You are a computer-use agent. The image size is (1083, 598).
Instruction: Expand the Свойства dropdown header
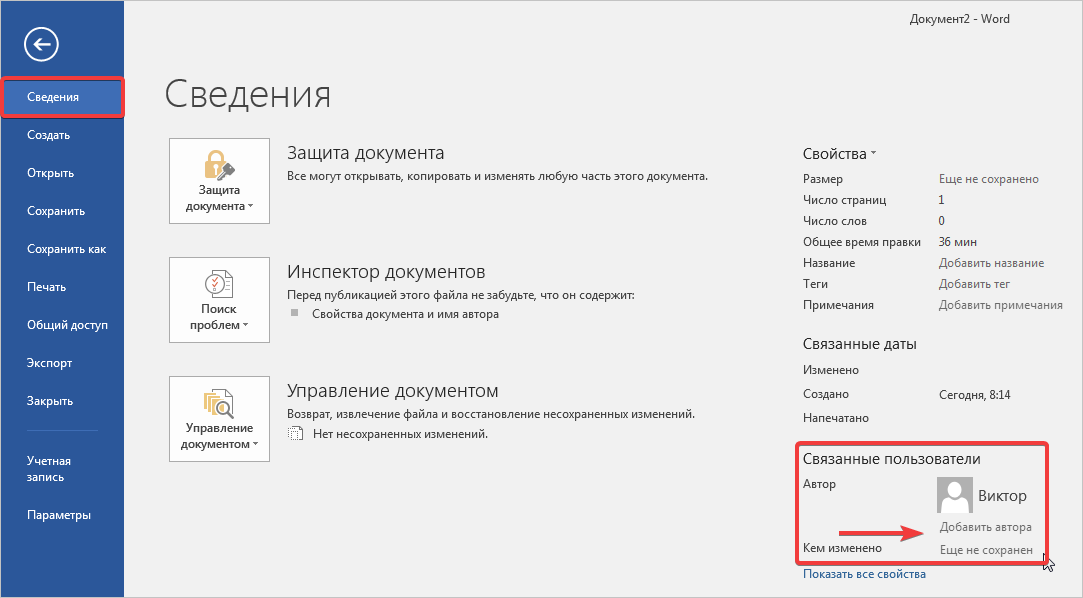coord(839,154)
